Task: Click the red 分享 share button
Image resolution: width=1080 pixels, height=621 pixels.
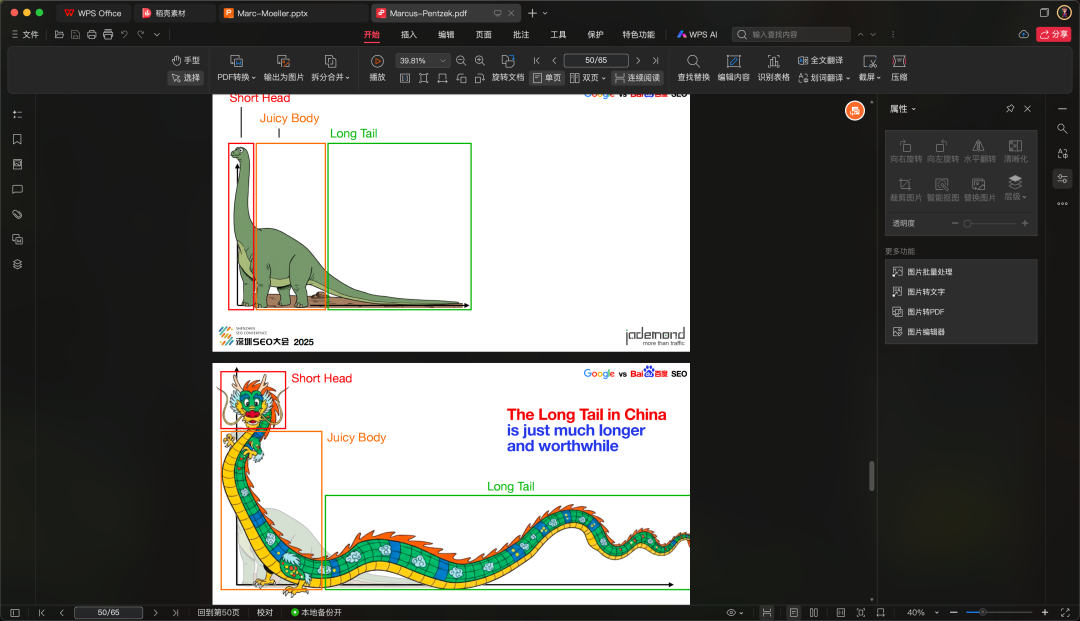Action: (1053, 34)
